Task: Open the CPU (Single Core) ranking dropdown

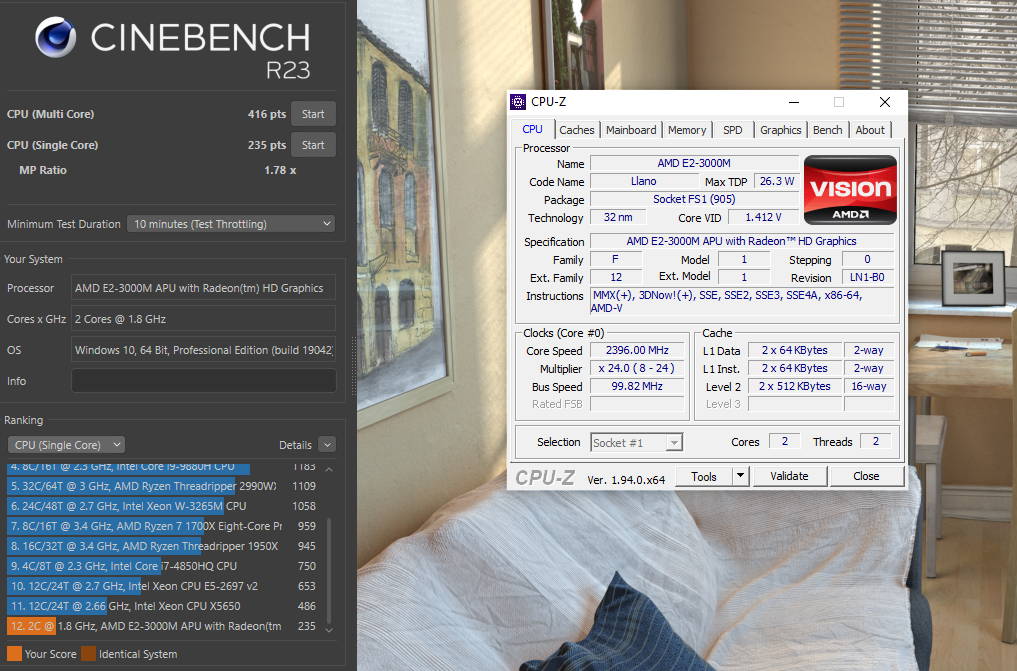Action: click(66, 445)
